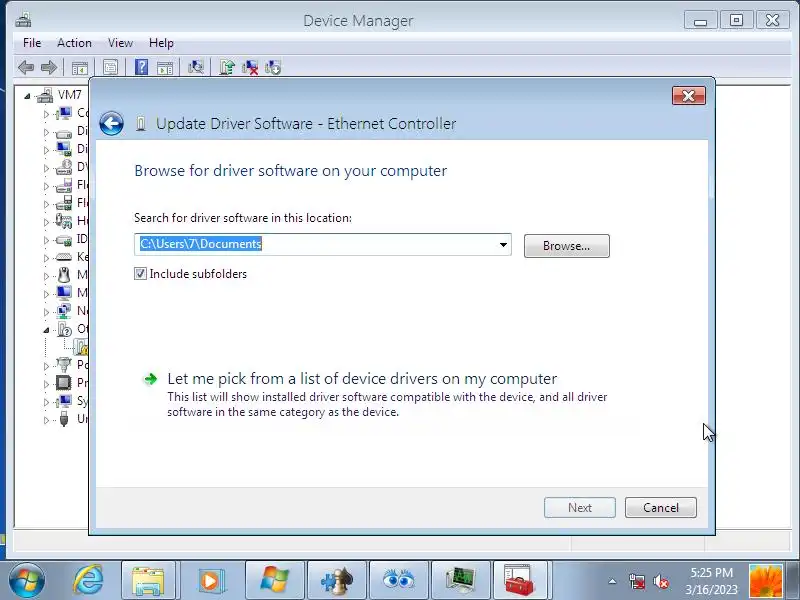Viewport: 800px width, 600px height.
Task: Expand the System devices node triangle
Action: click(46, 402)
